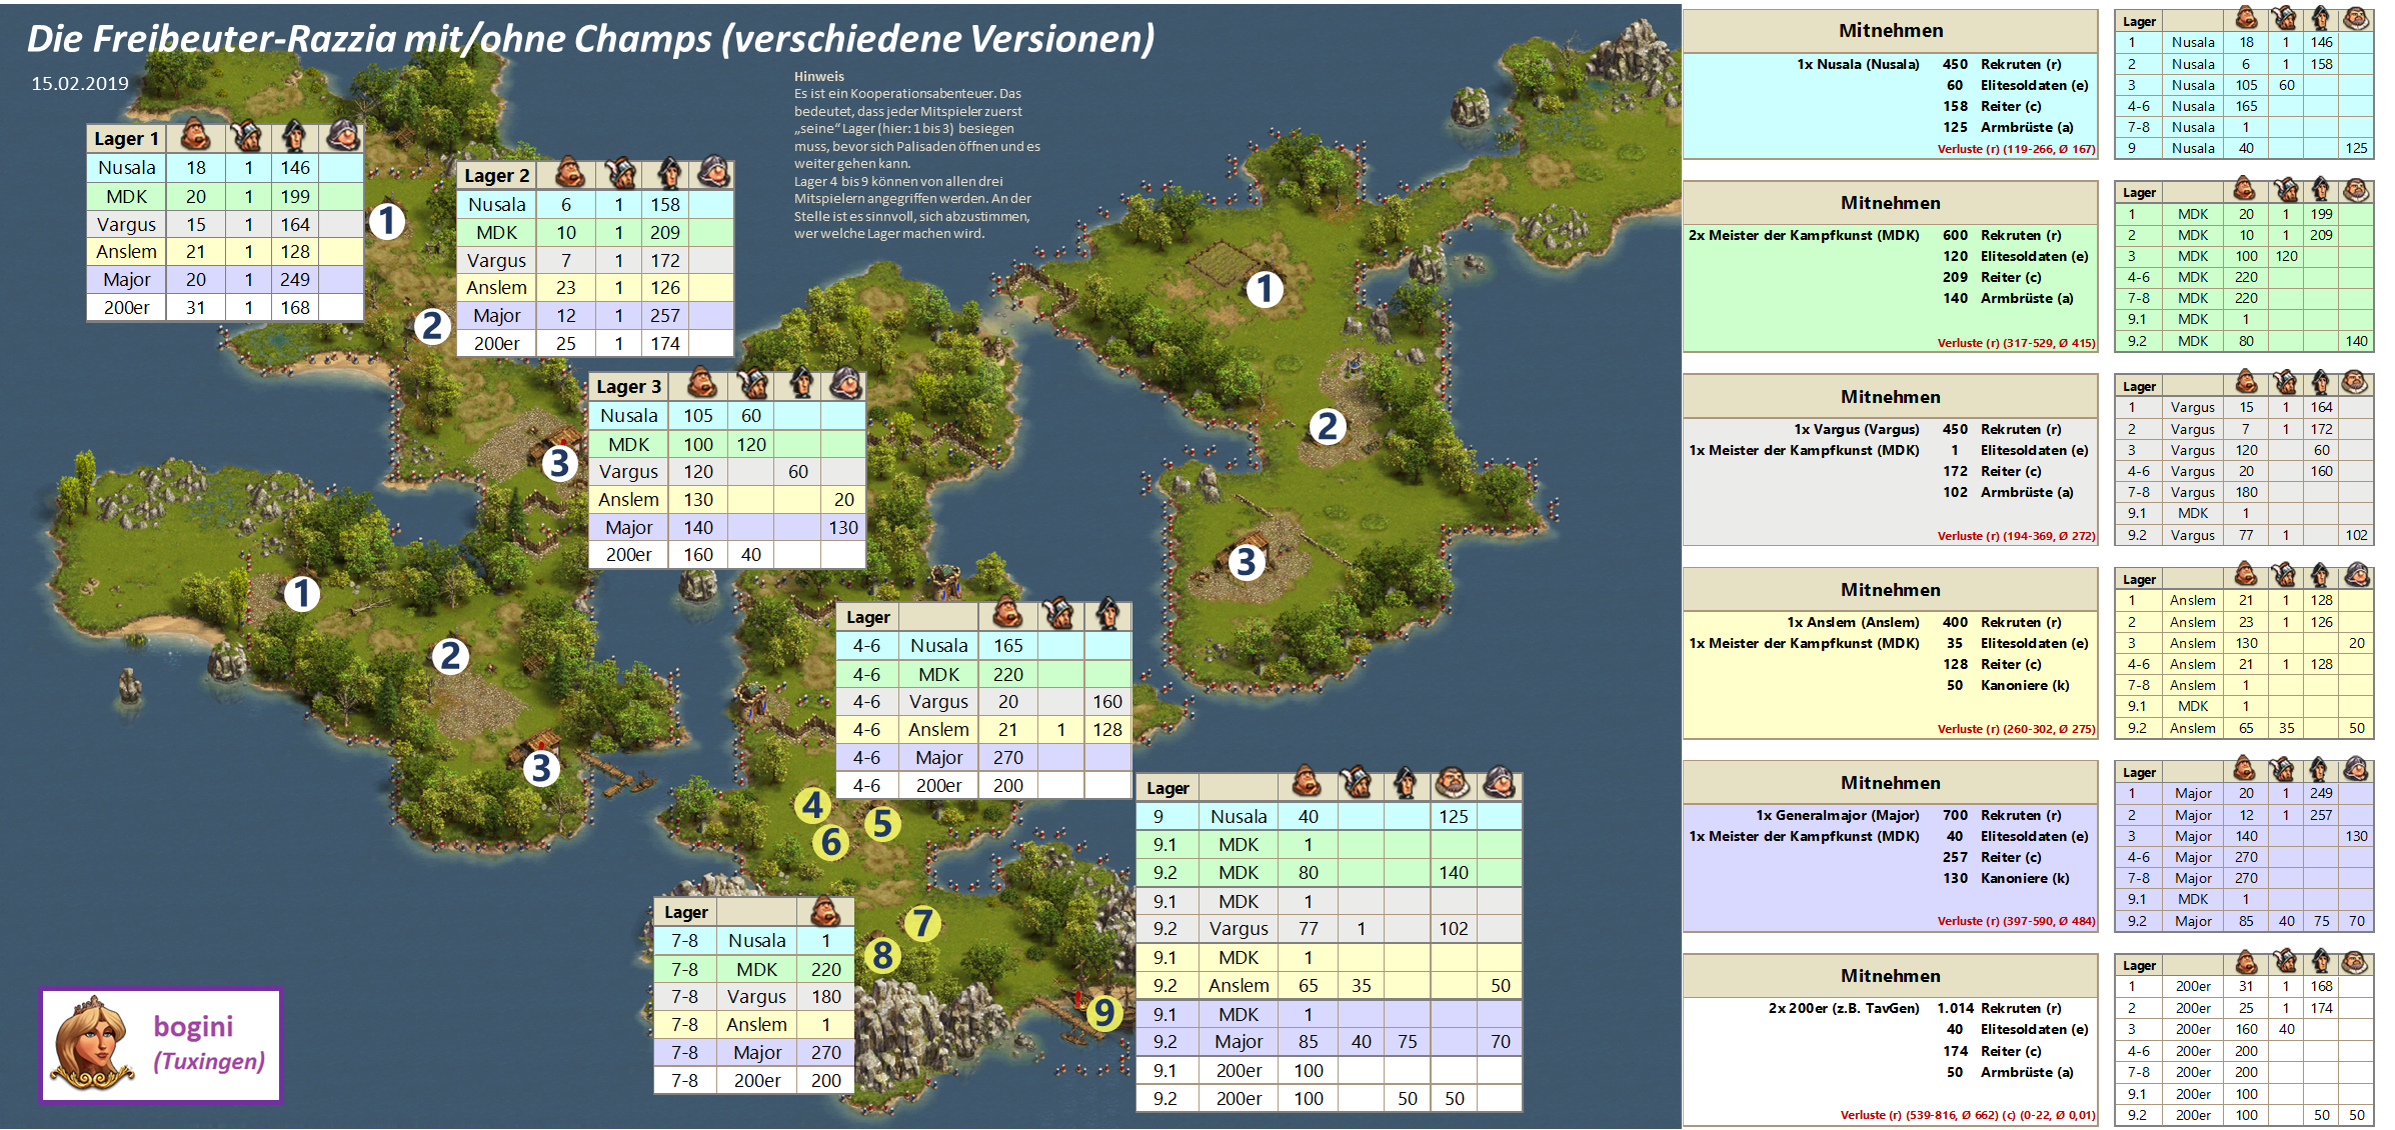
Task: Click the cavalry icon in Lager 4-6 table
Action: click(x=1107, y=615)
